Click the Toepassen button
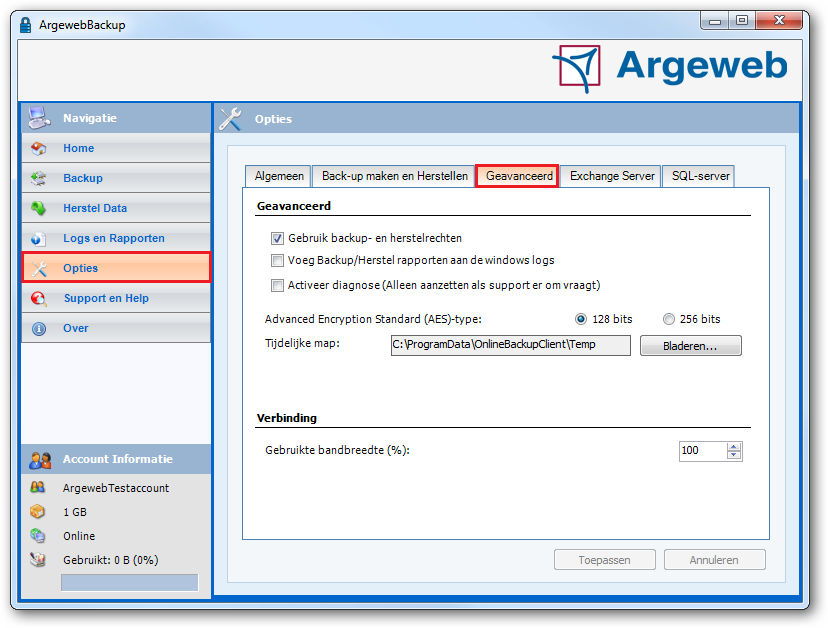Screen dimensions: 828x628 605,560
